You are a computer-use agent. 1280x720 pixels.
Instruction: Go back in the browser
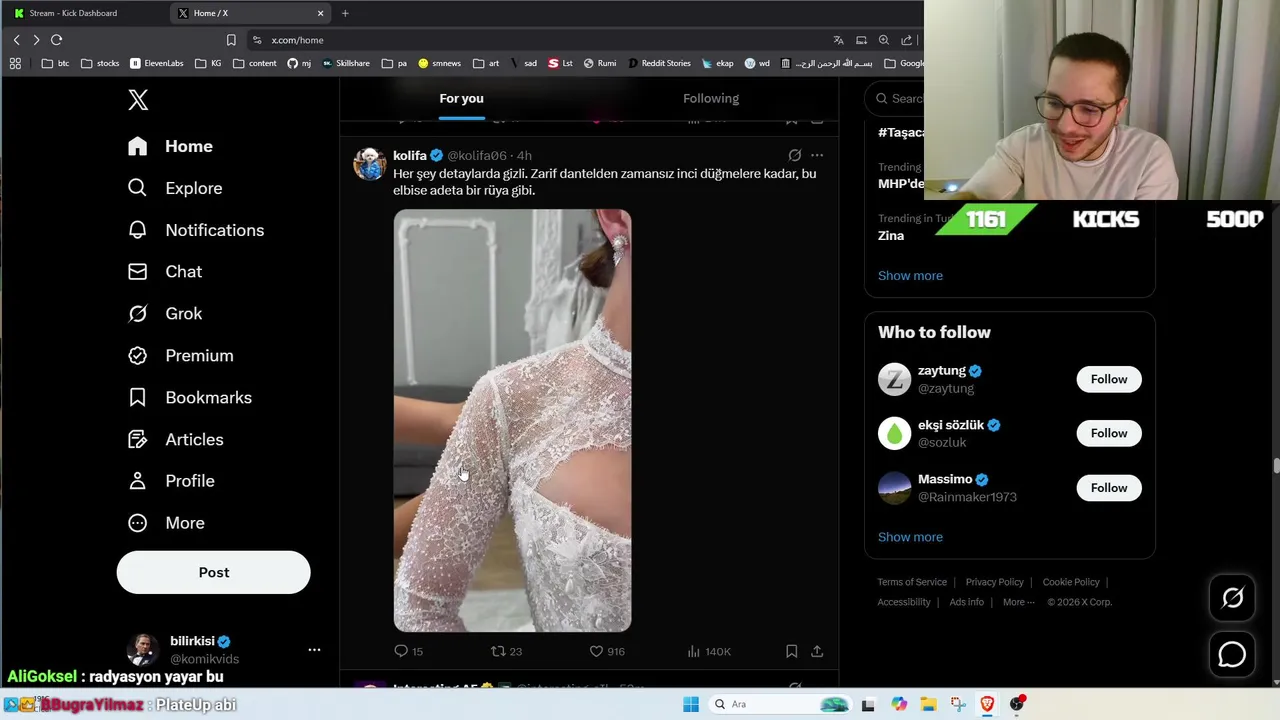coord(16,40)
